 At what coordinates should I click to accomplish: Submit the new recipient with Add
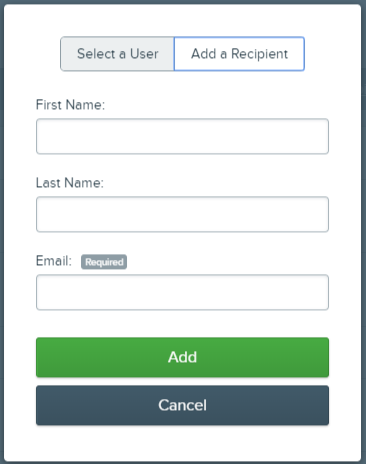click(x=182, y=357)
